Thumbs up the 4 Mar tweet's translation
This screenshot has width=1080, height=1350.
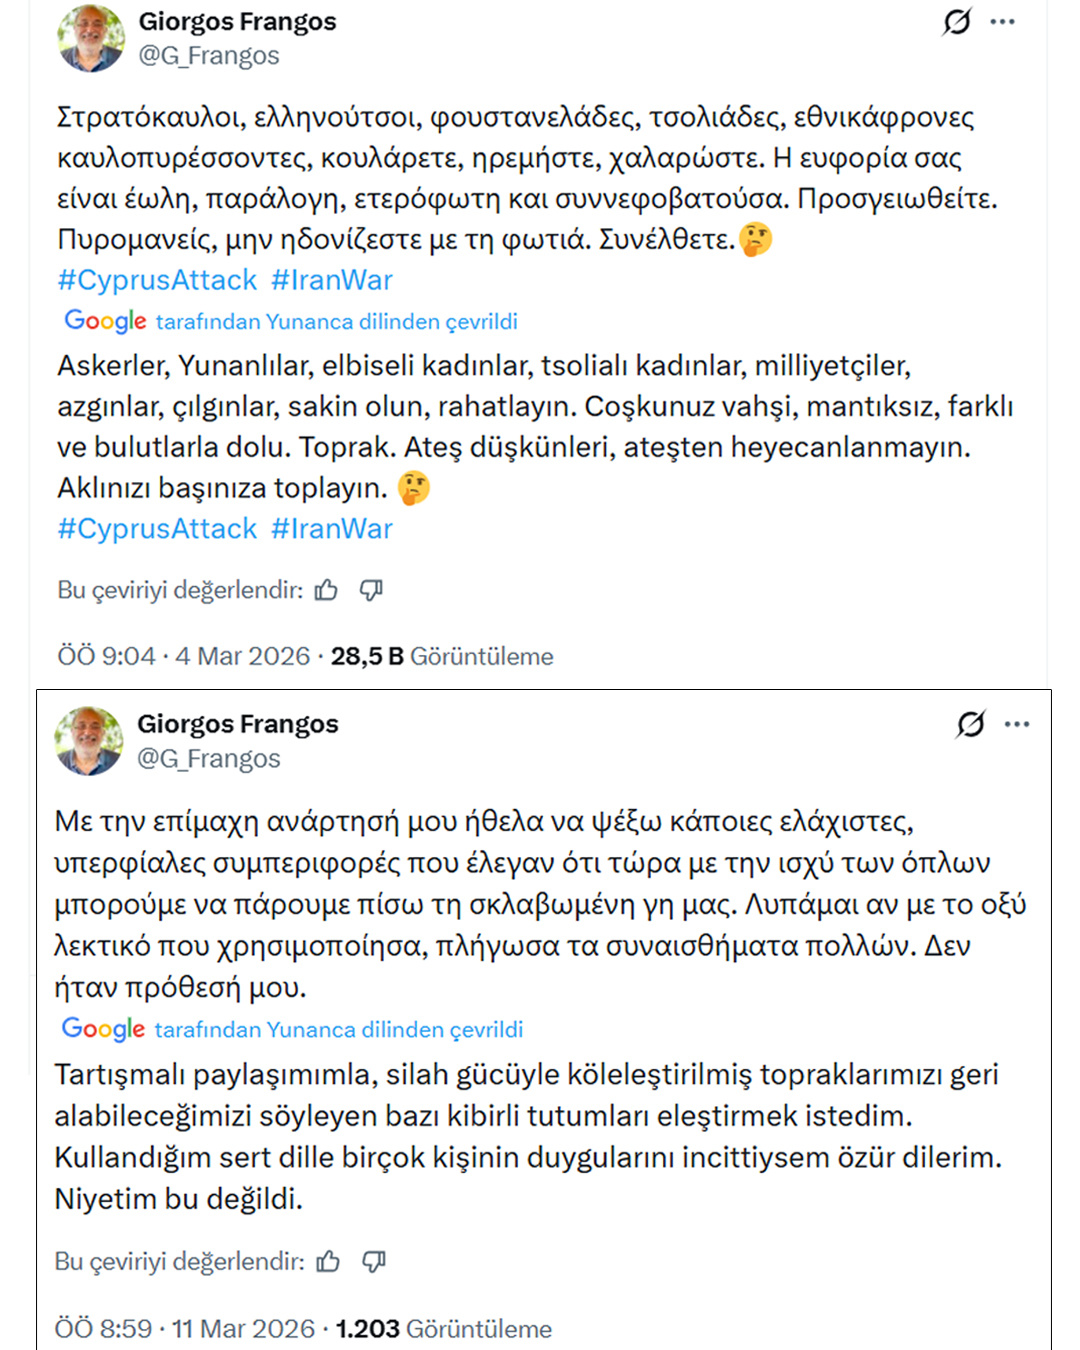pos(326,591)
